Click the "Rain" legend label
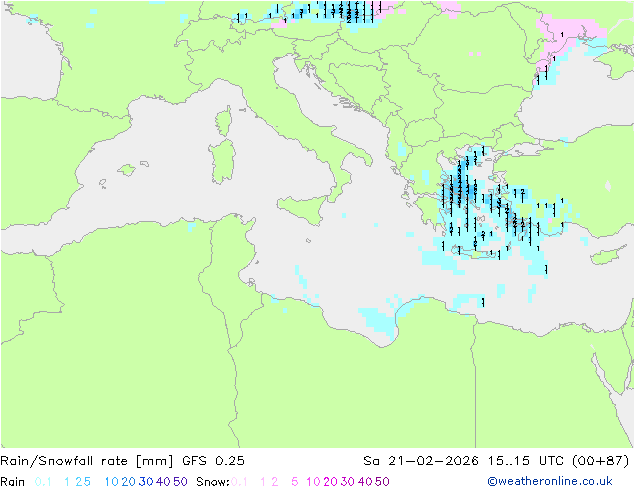This screenshot has width=634, height=490. pos(13,482)
